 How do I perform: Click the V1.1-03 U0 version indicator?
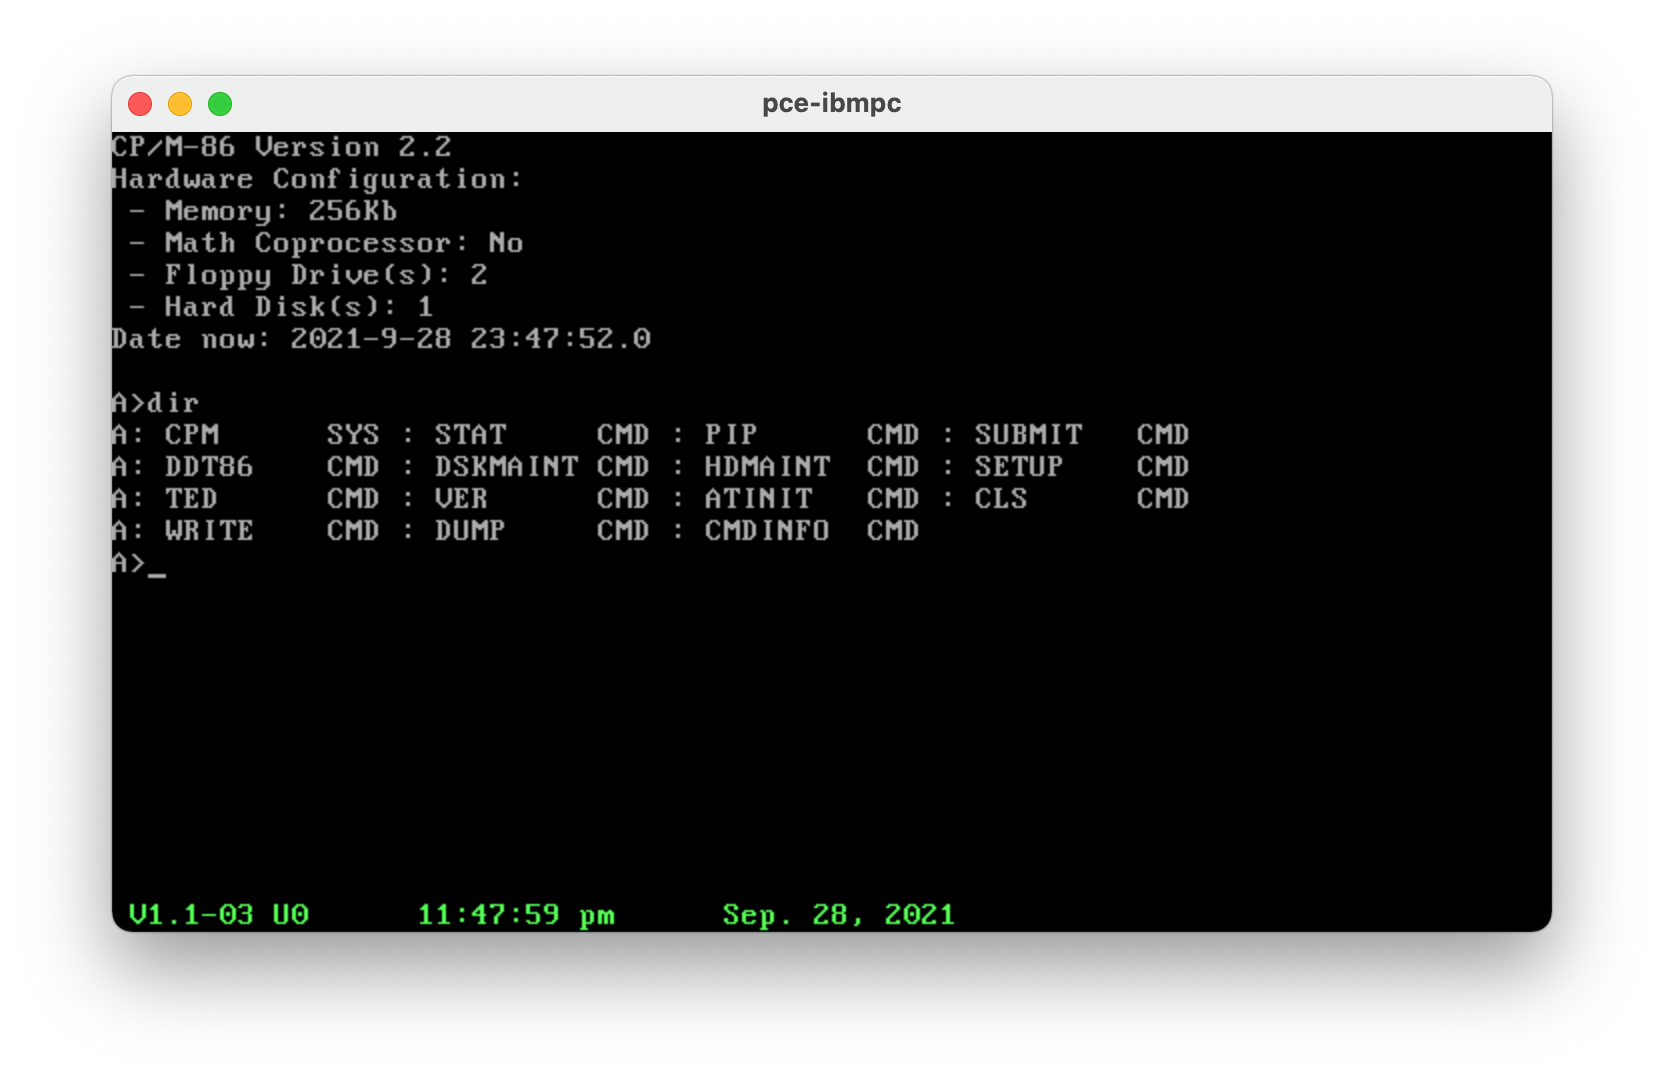click(220, 914)
